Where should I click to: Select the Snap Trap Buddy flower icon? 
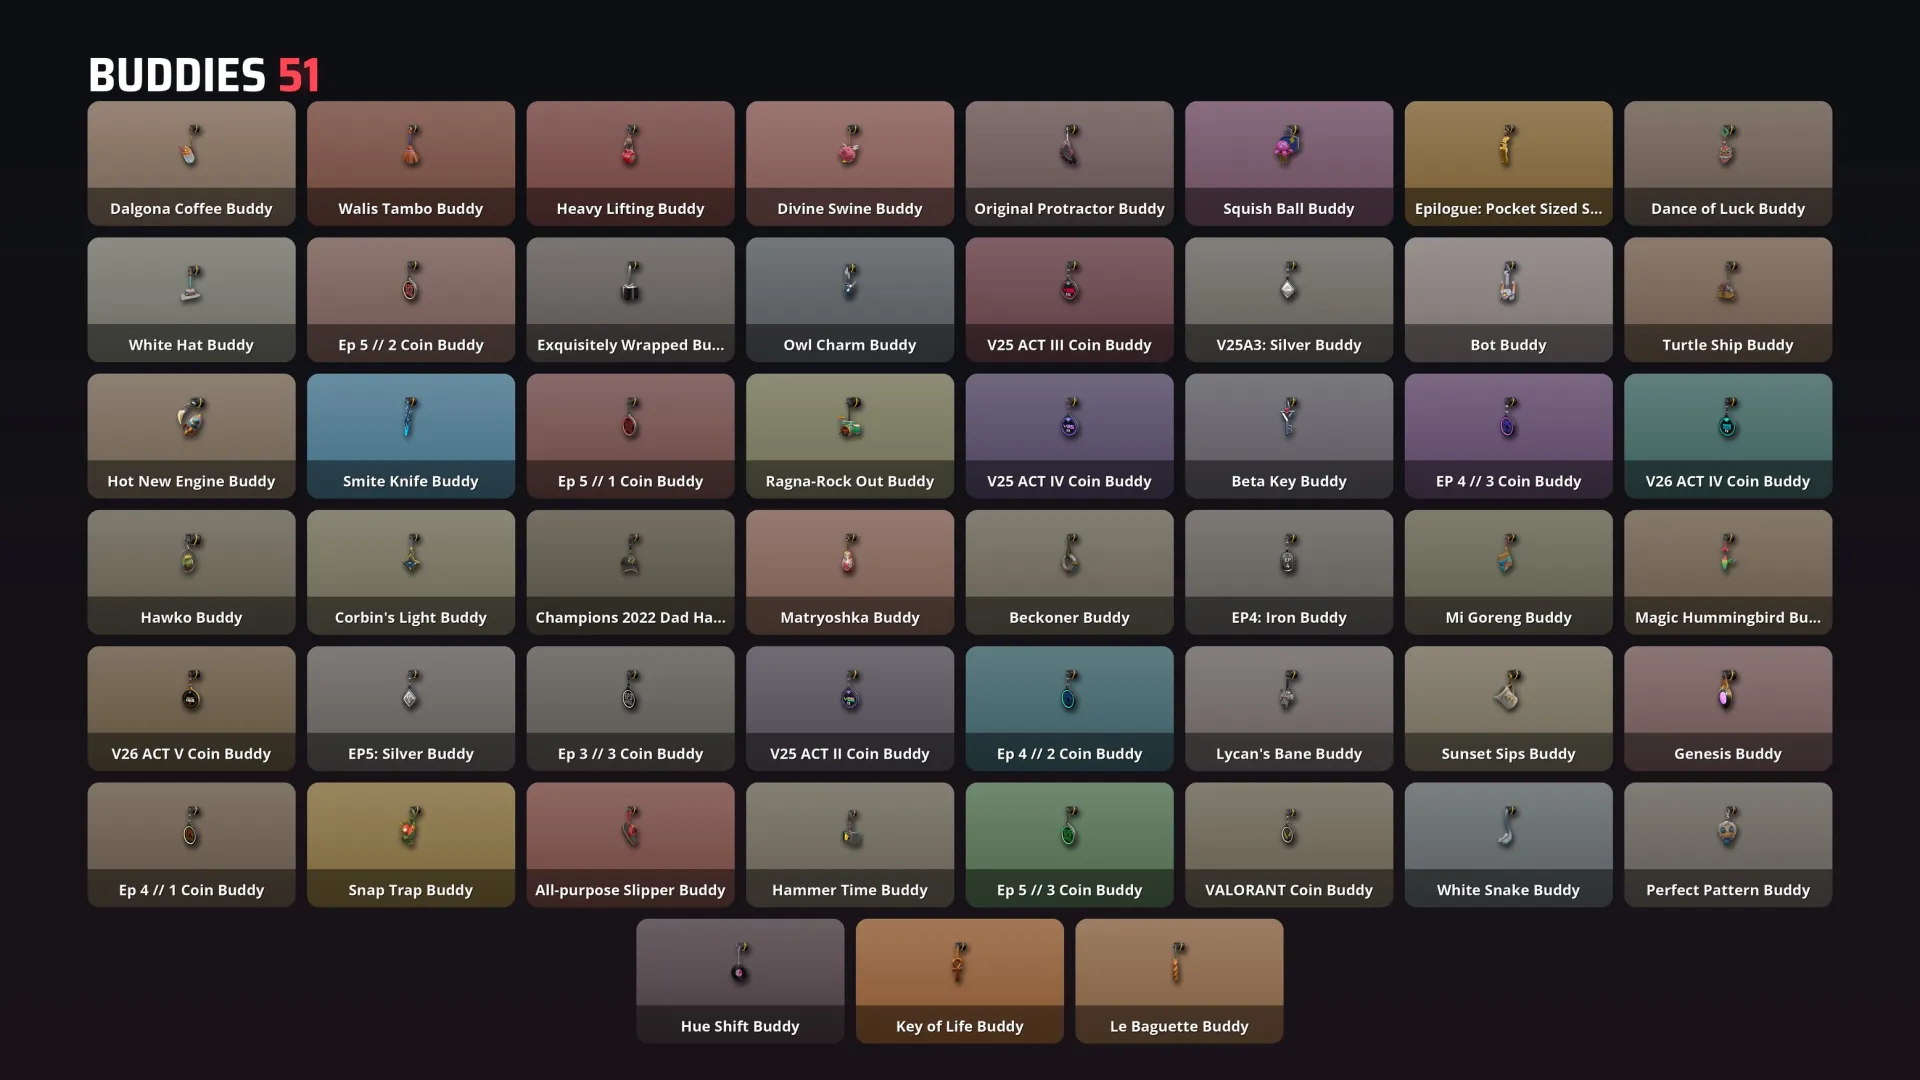(411, 827)
